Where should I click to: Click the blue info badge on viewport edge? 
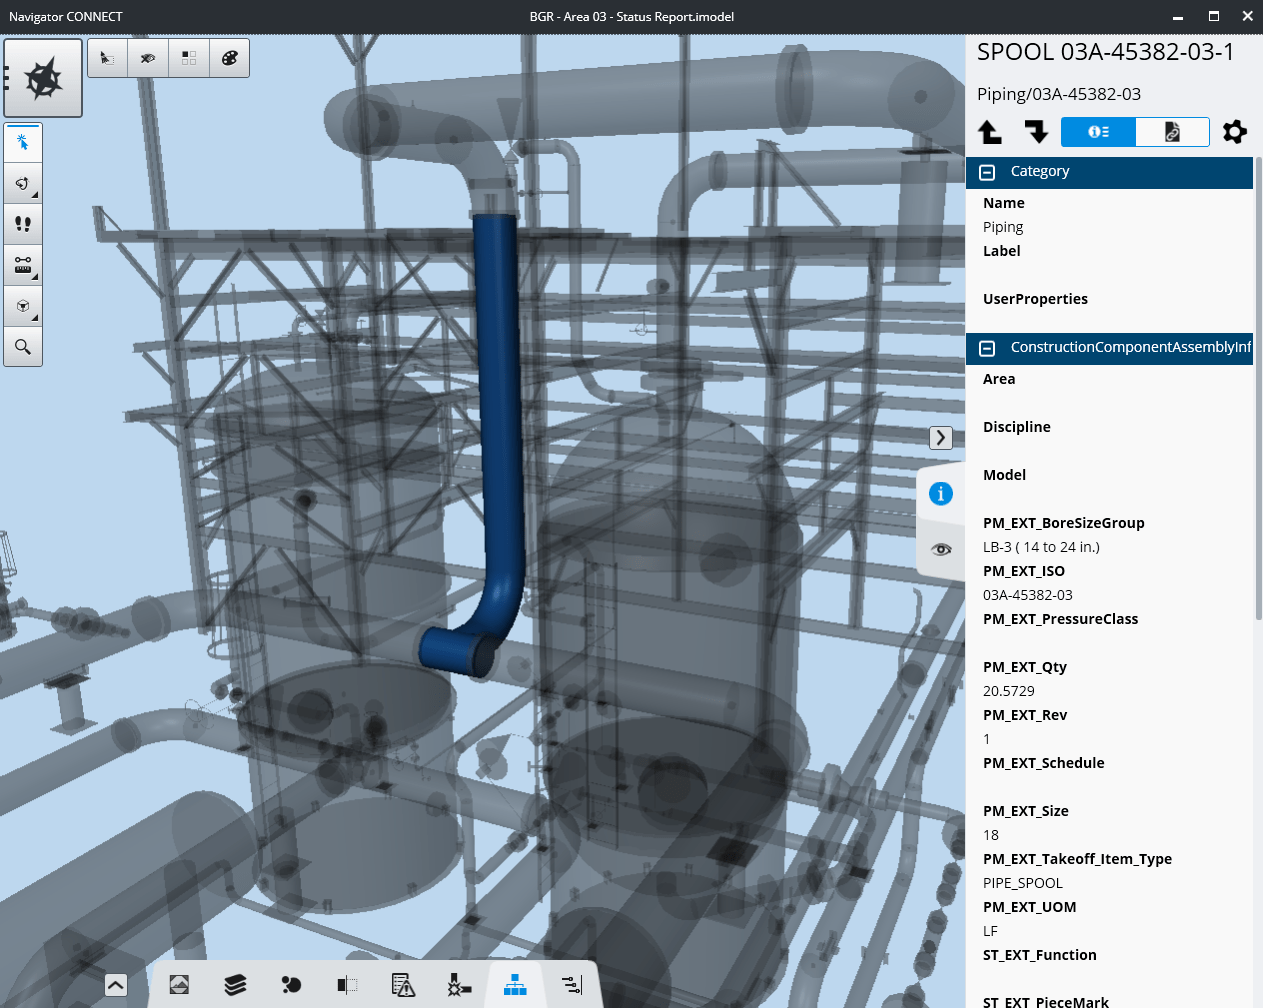point(941,493)
